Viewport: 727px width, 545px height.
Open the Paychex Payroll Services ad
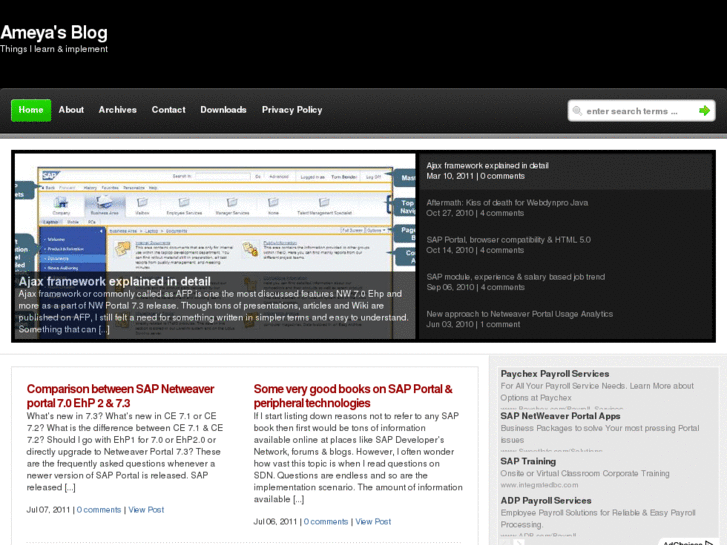click(x=555, y=374)
